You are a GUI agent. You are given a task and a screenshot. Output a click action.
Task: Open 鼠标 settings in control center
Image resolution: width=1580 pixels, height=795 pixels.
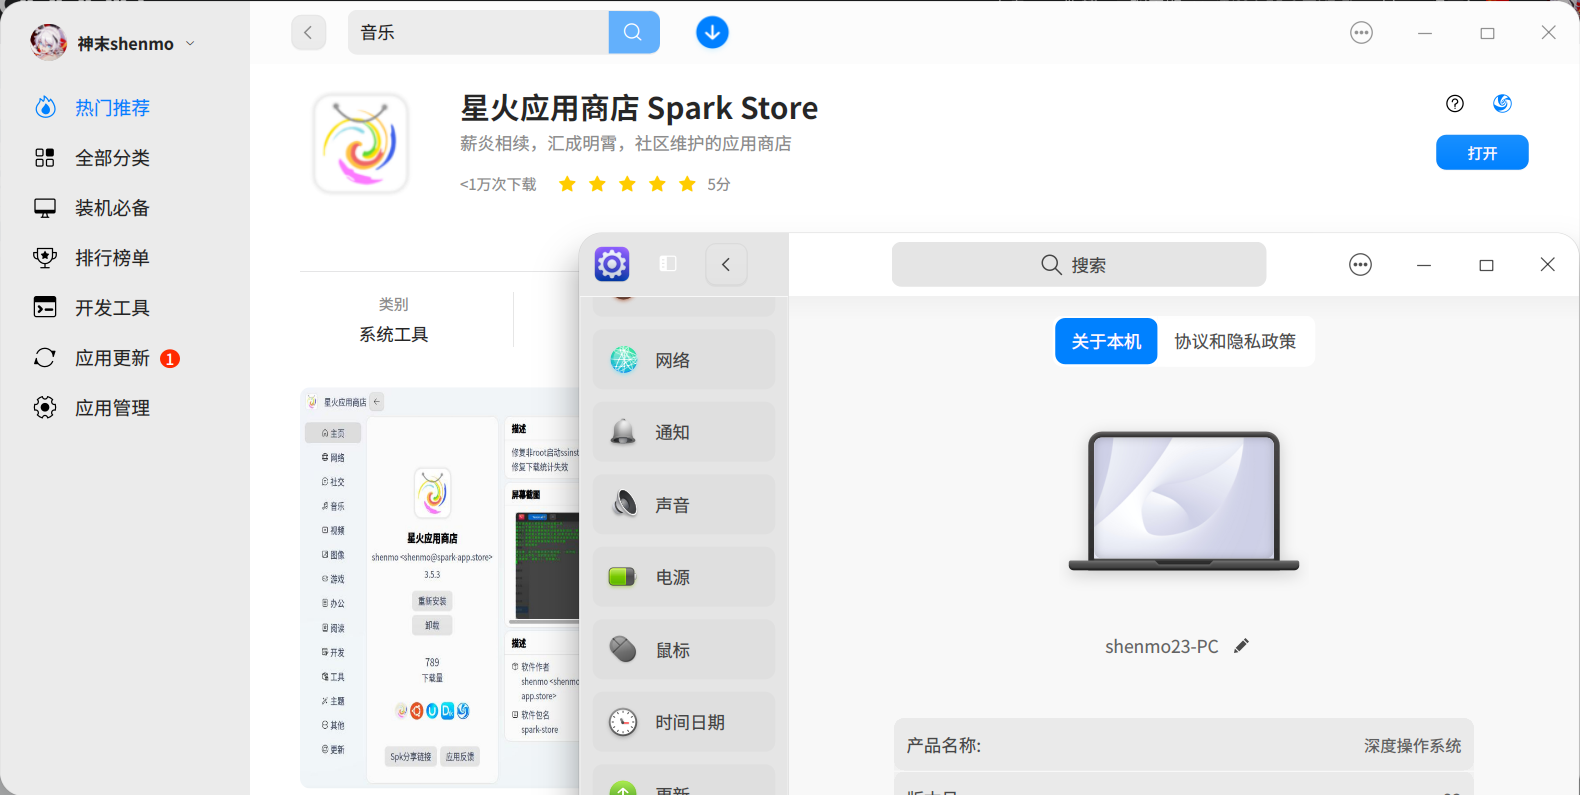point(684,650)
